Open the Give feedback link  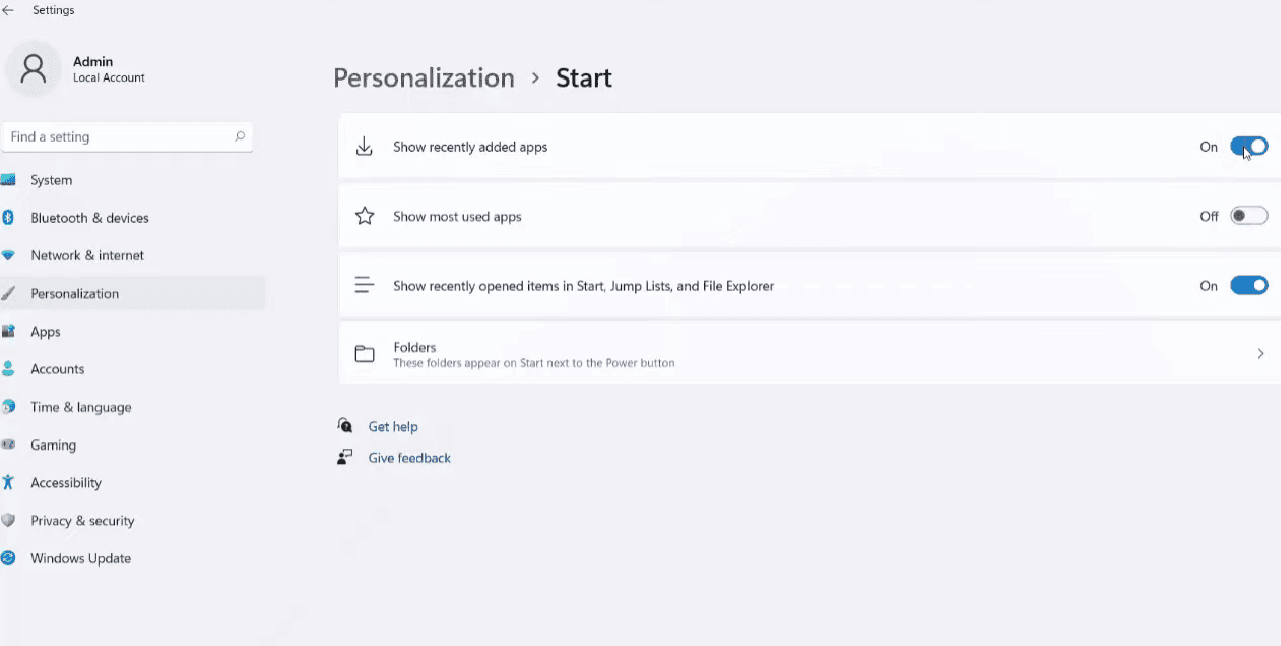410,458
